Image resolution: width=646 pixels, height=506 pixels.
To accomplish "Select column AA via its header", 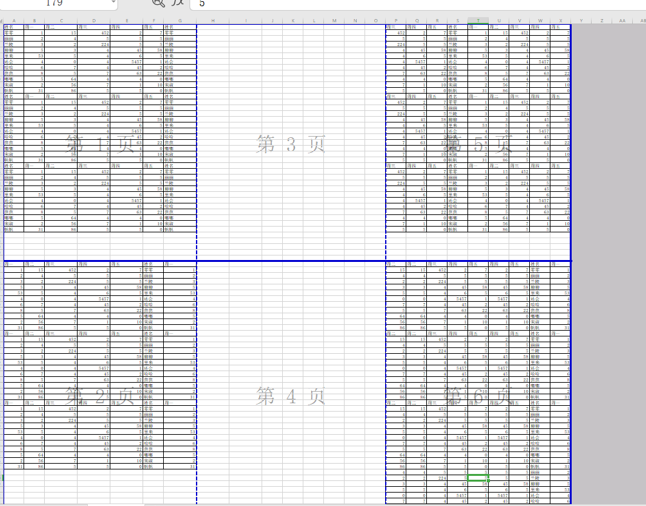I will tap(623, 21).
